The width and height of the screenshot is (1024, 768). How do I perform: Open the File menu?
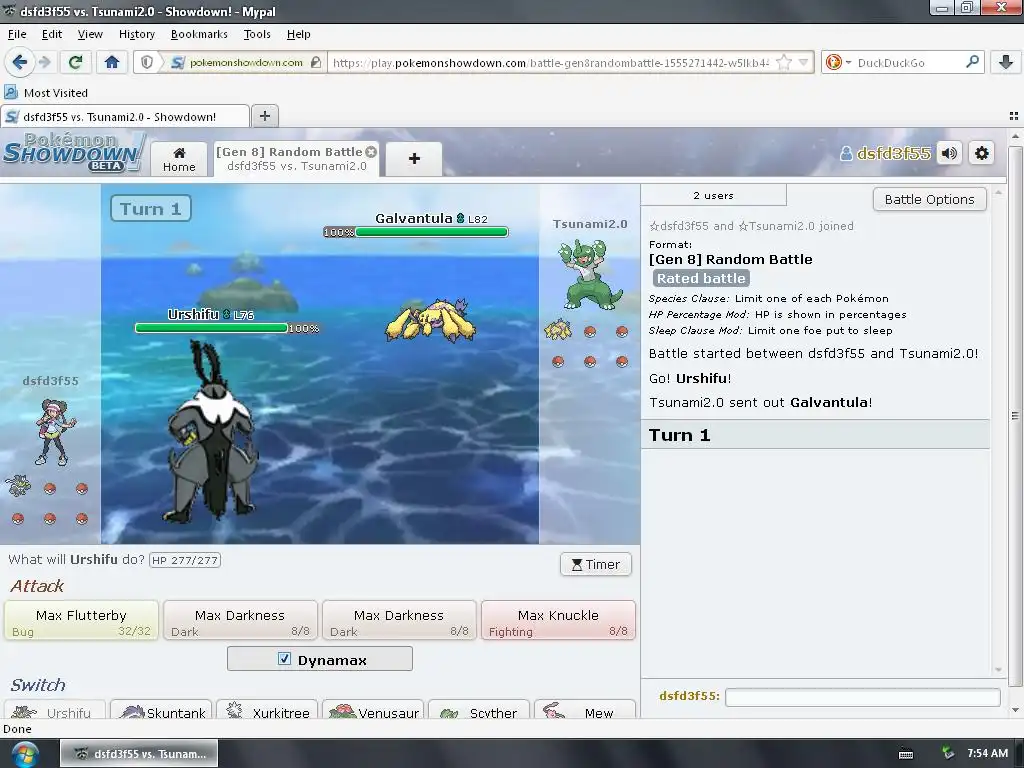click(17, 34)
